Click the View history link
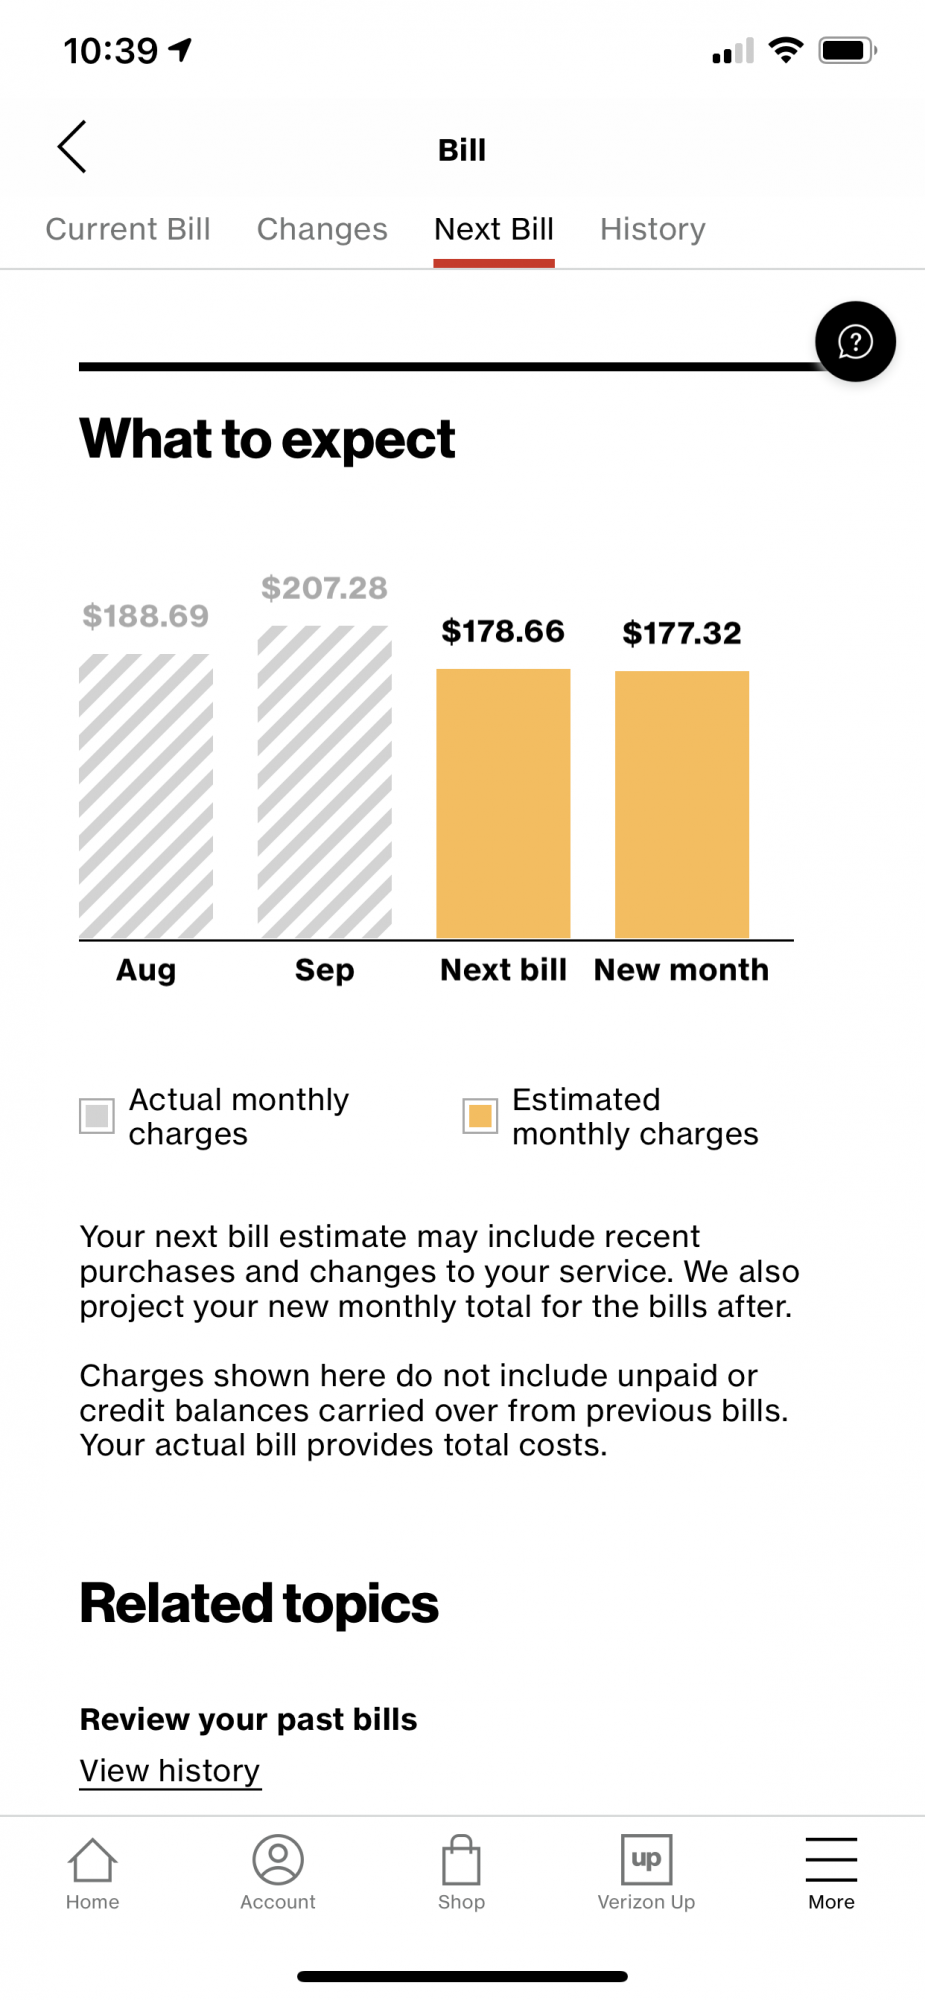Viewport: 925px width, 2000px height. [x=170, y=1771]
